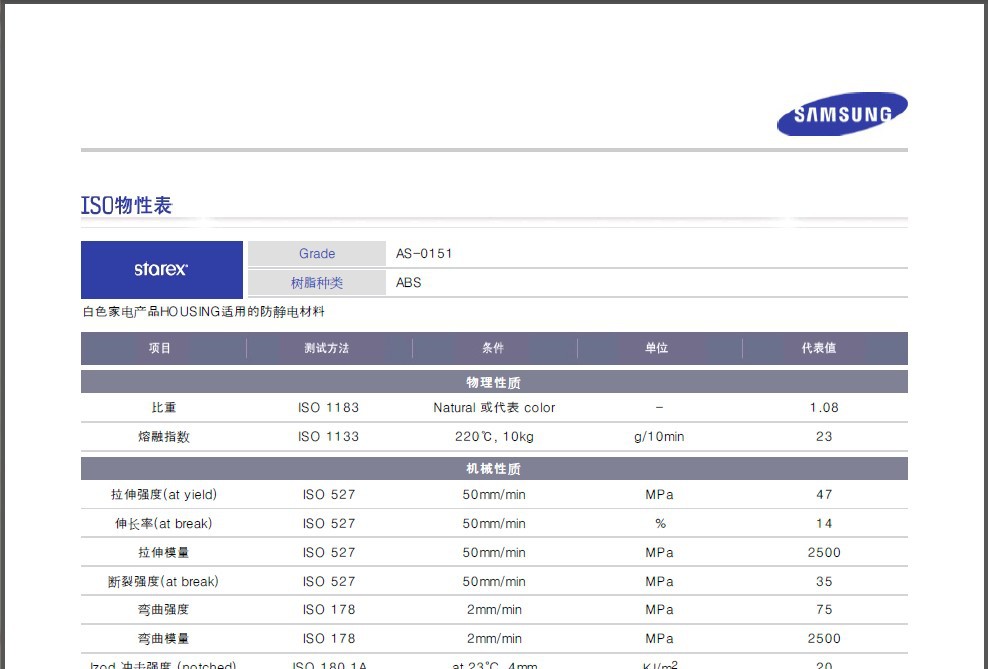The image size is (988, 669).
Task: Click the 白色家电产品 description line
Action: 203,312
